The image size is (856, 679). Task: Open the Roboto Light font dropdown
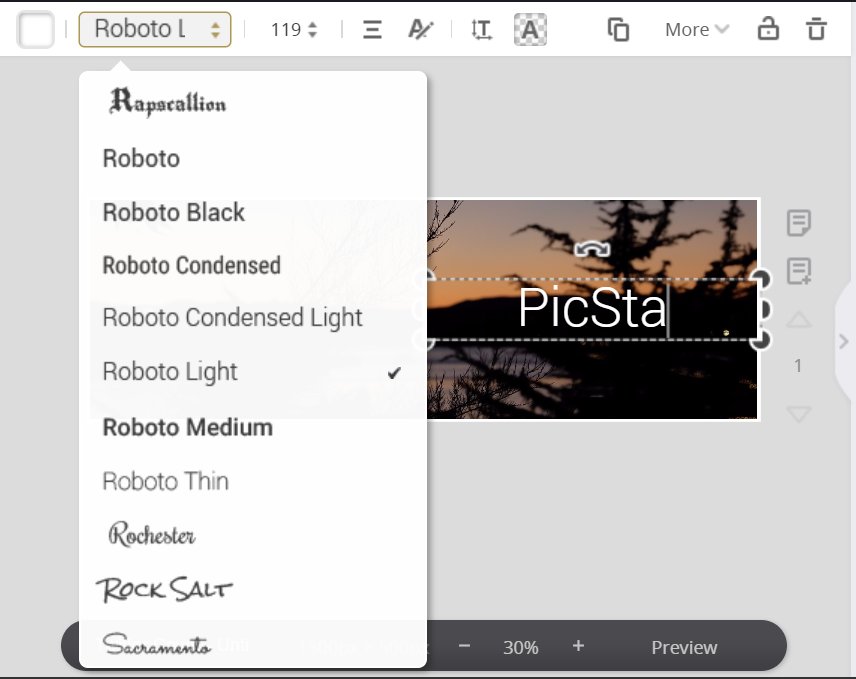(x=155, y=30)
